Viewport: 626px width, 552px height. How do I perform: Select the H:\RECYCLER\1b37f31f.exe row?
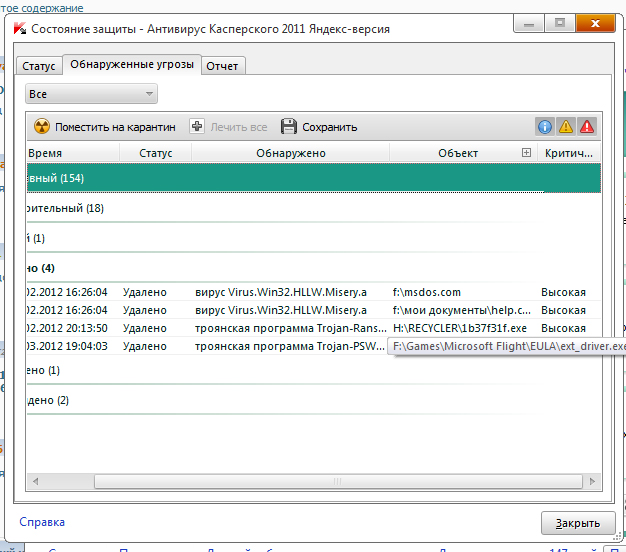(314, 328)
